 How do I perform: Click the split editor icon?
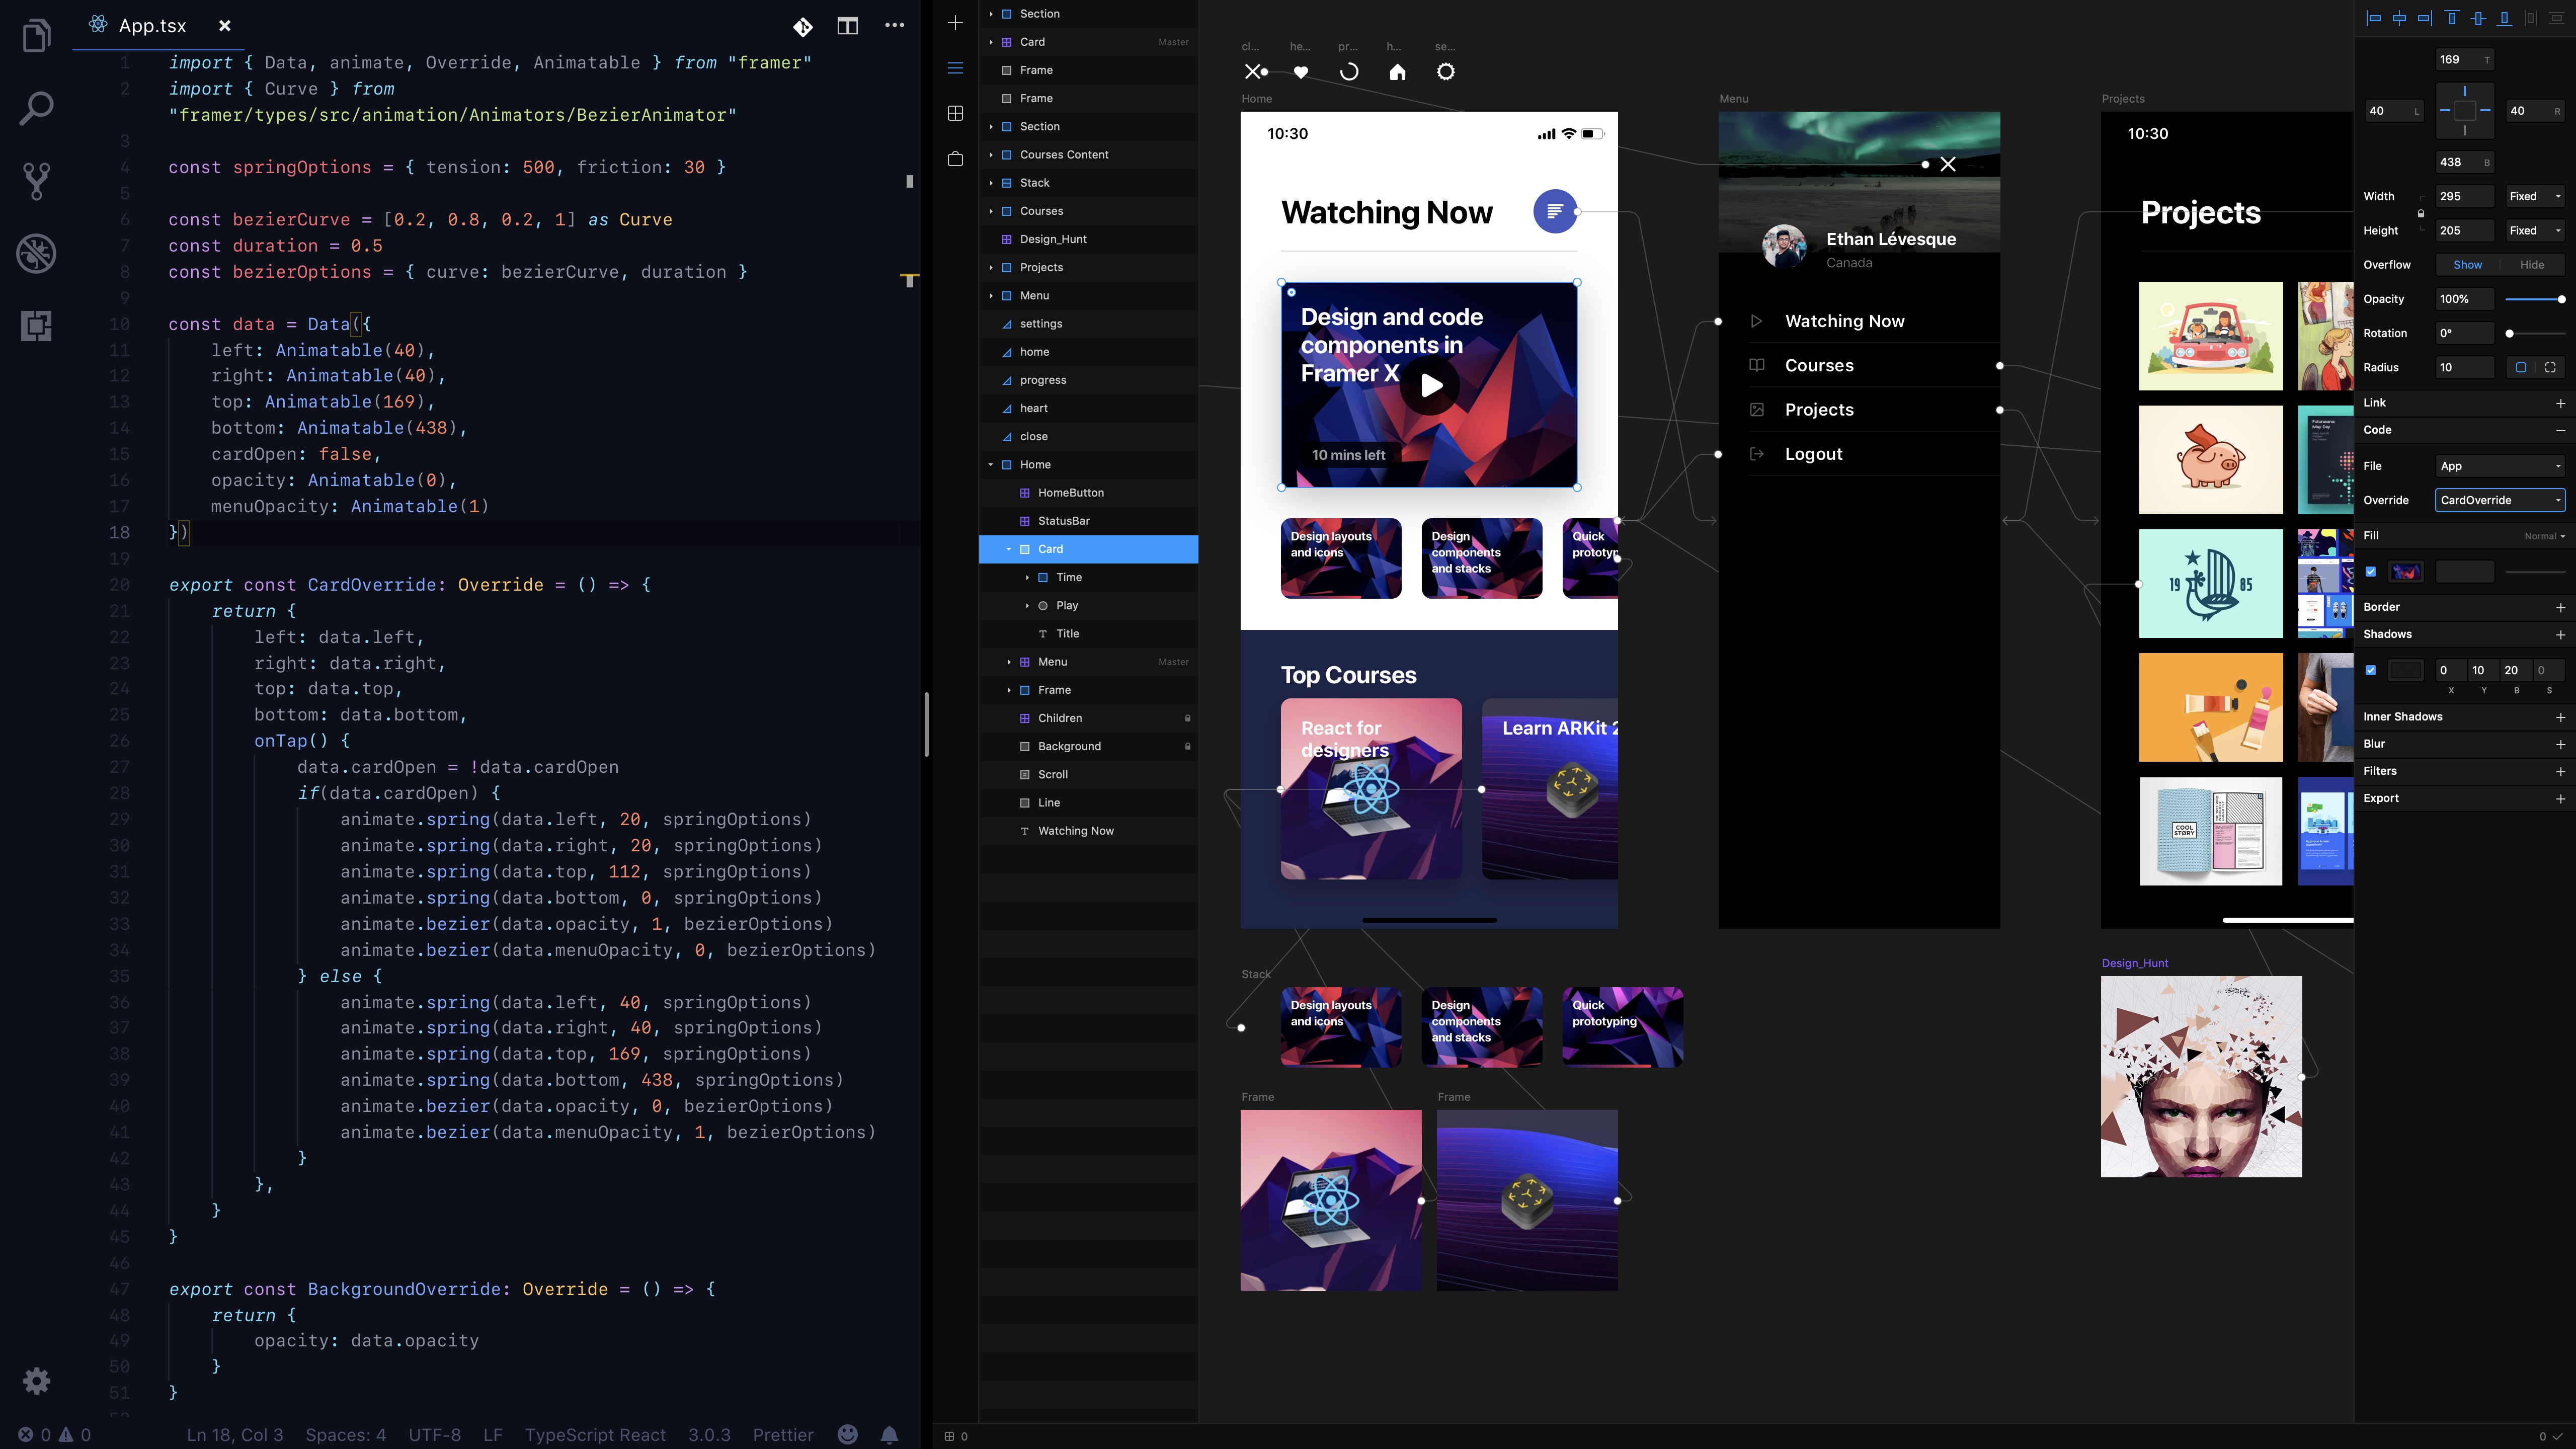pos(847,26)
